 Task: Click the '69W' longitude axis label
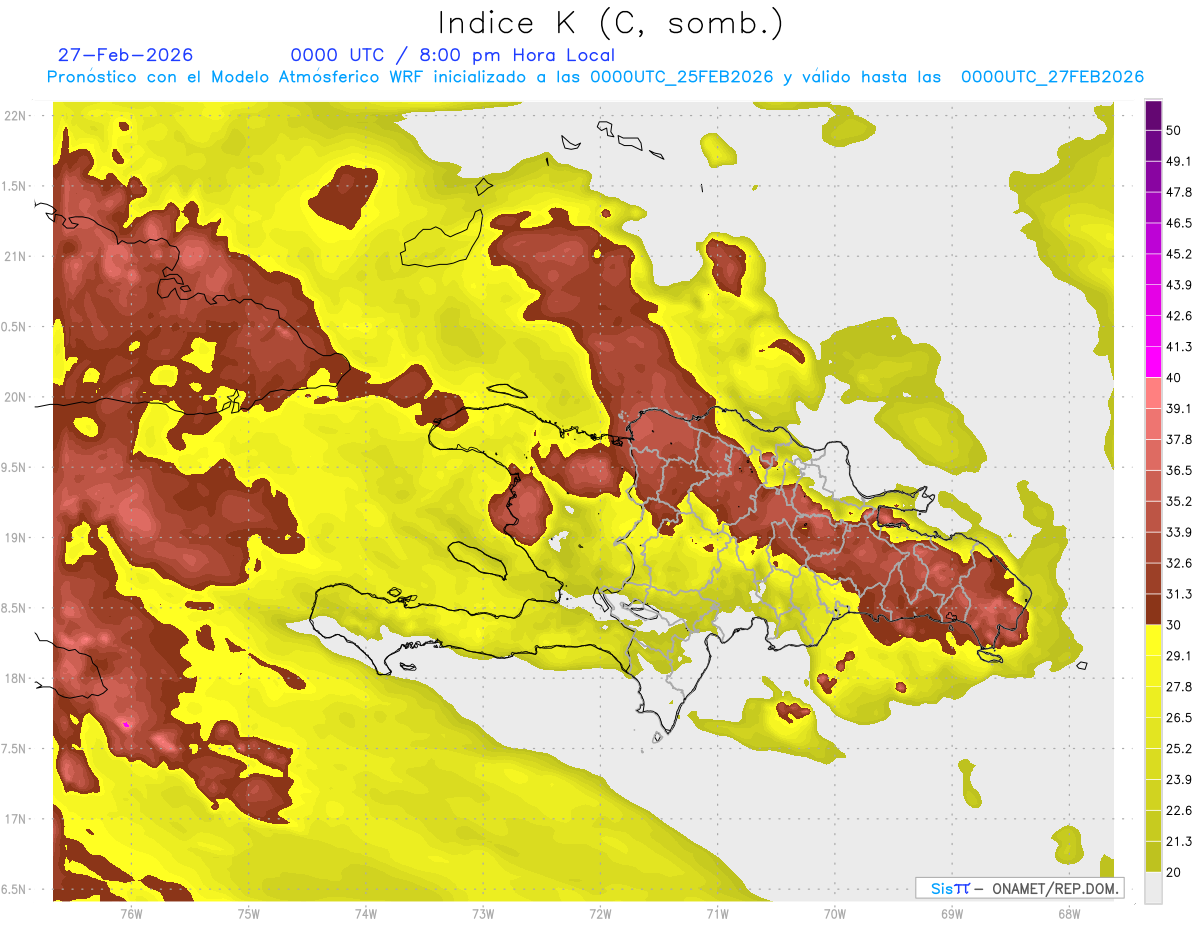[951, 913]
